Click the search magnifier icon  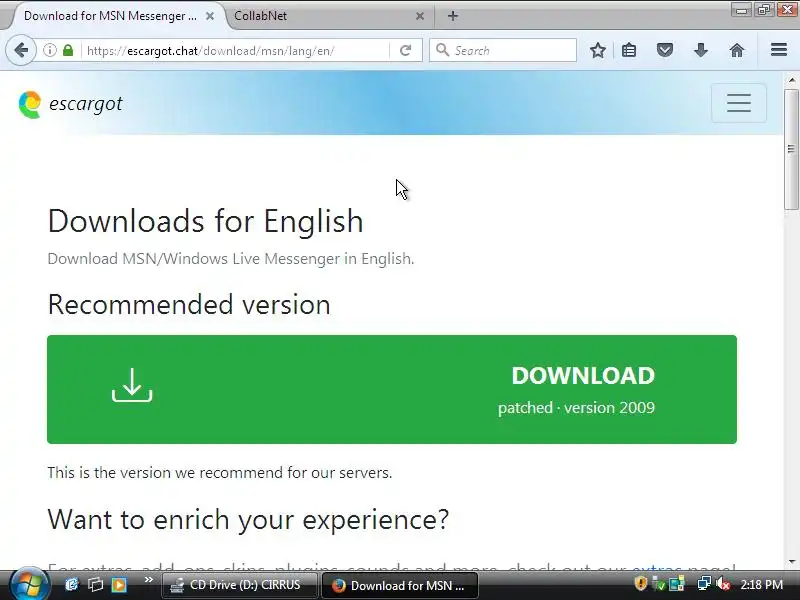(442, 50)
